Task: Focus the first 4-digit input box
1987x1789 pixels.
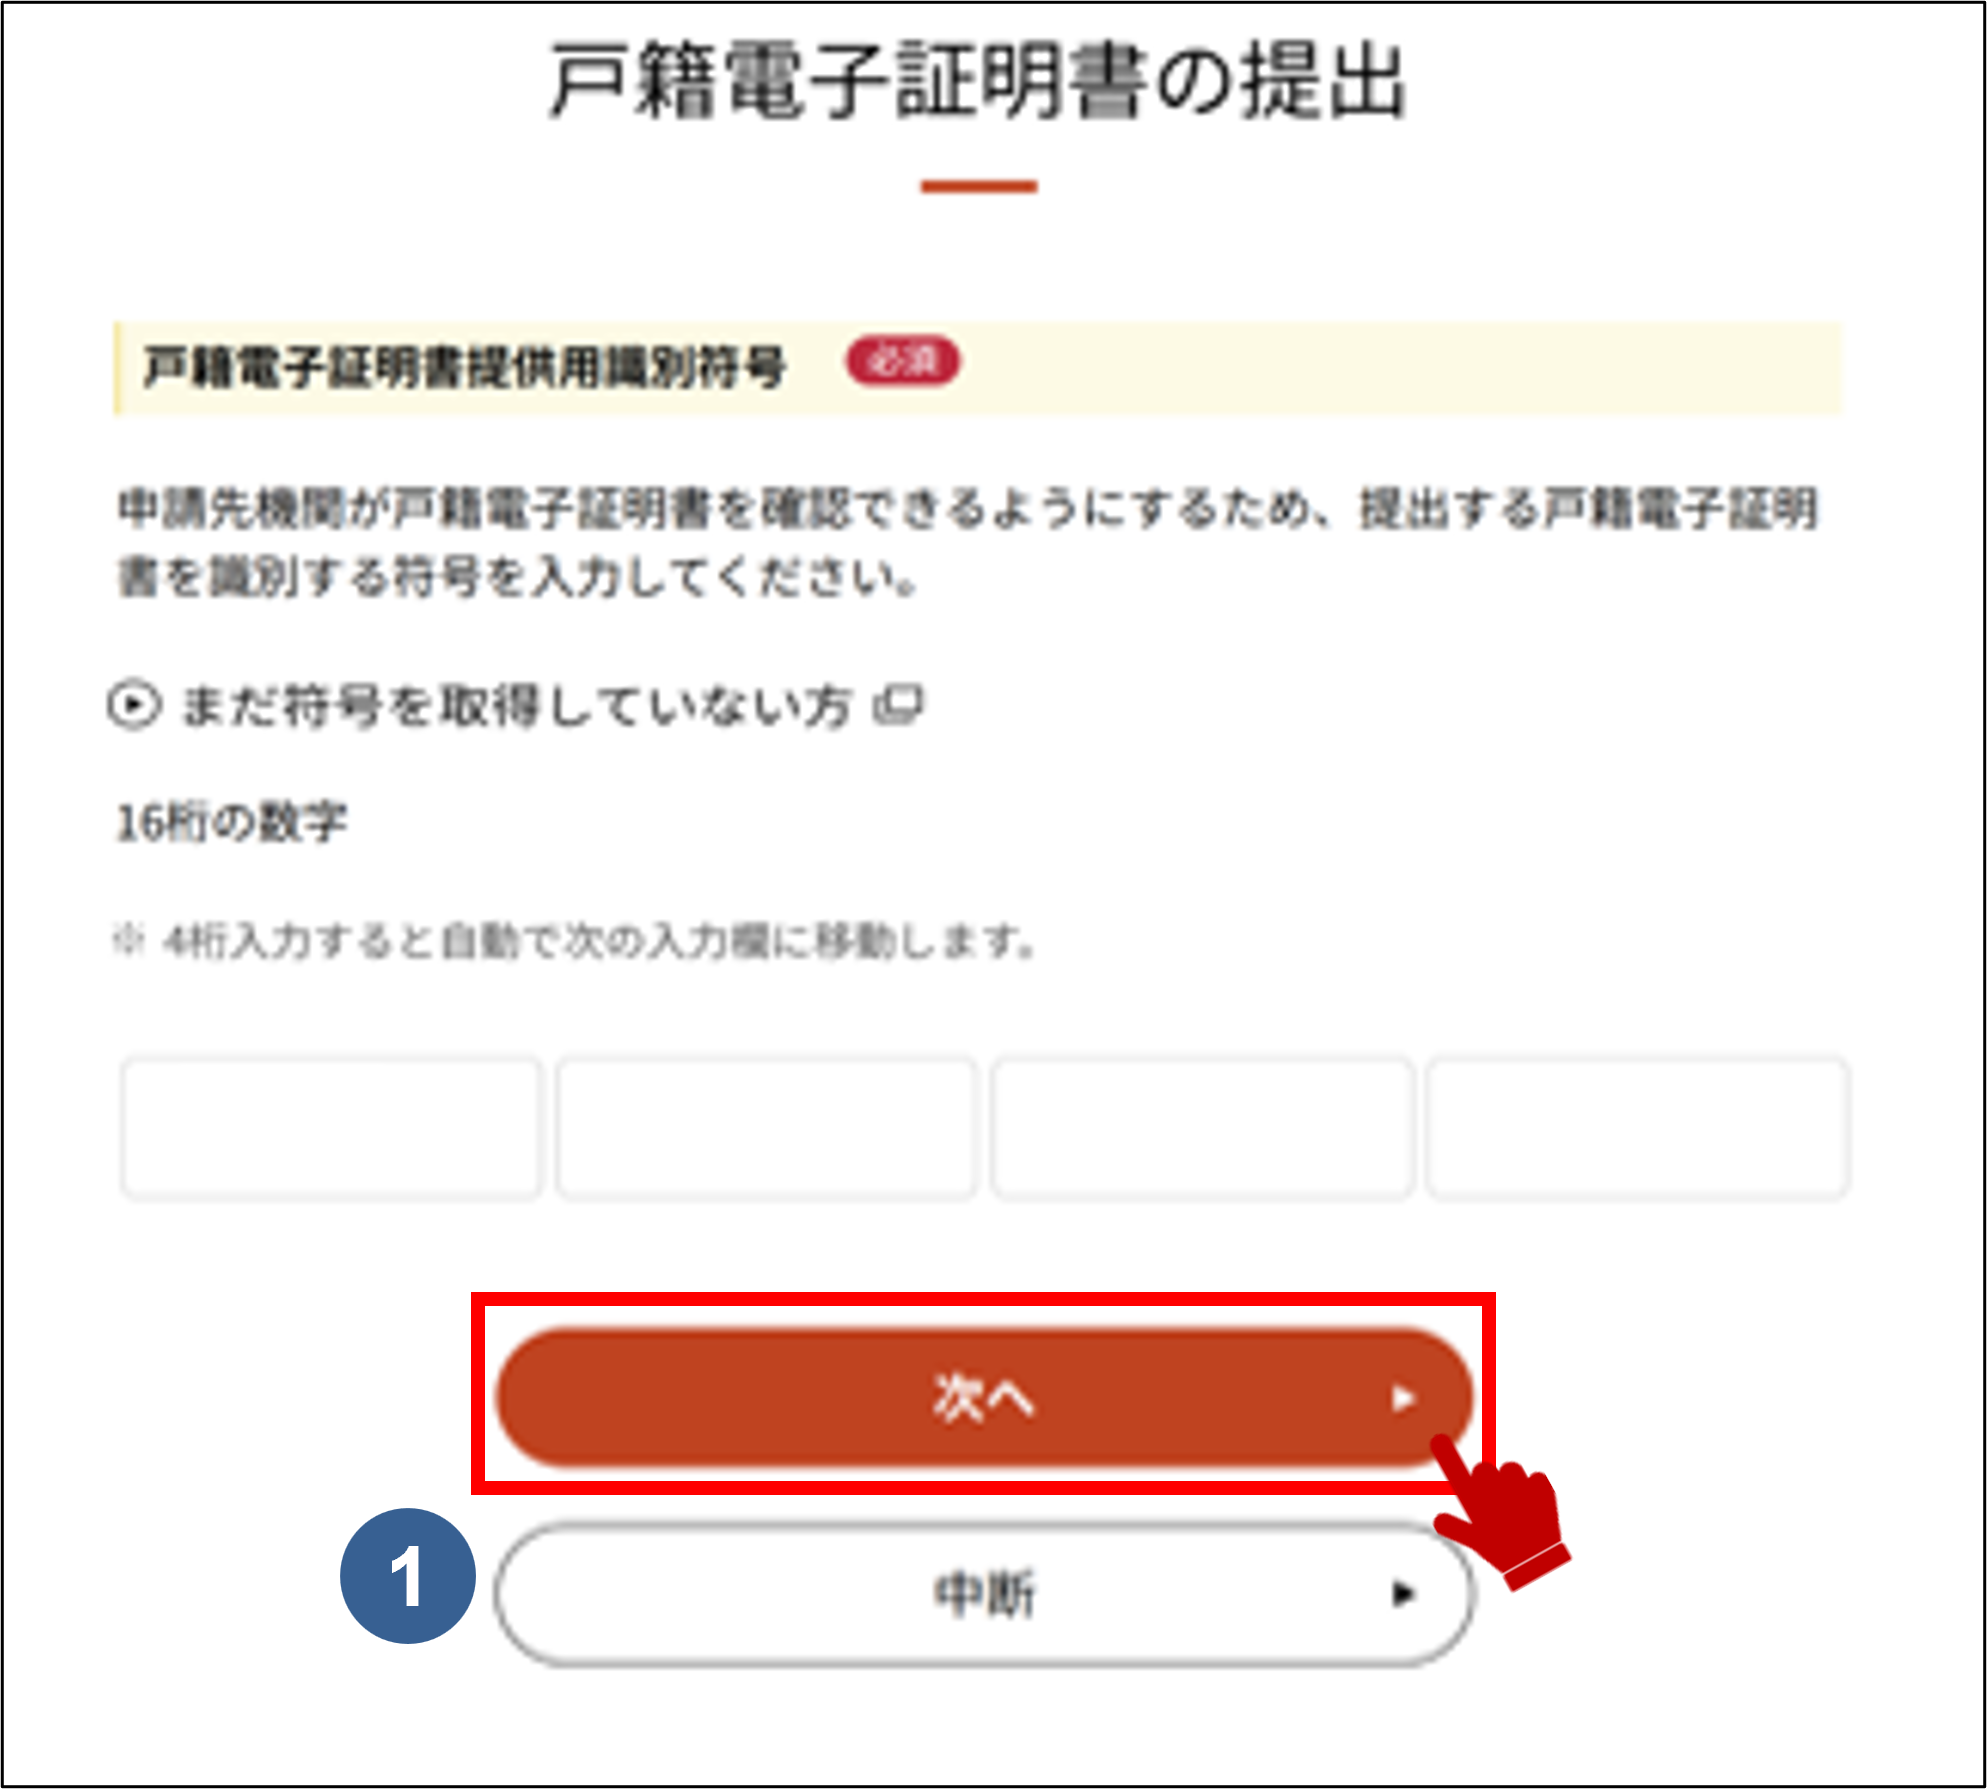Action: point(331,1127)
